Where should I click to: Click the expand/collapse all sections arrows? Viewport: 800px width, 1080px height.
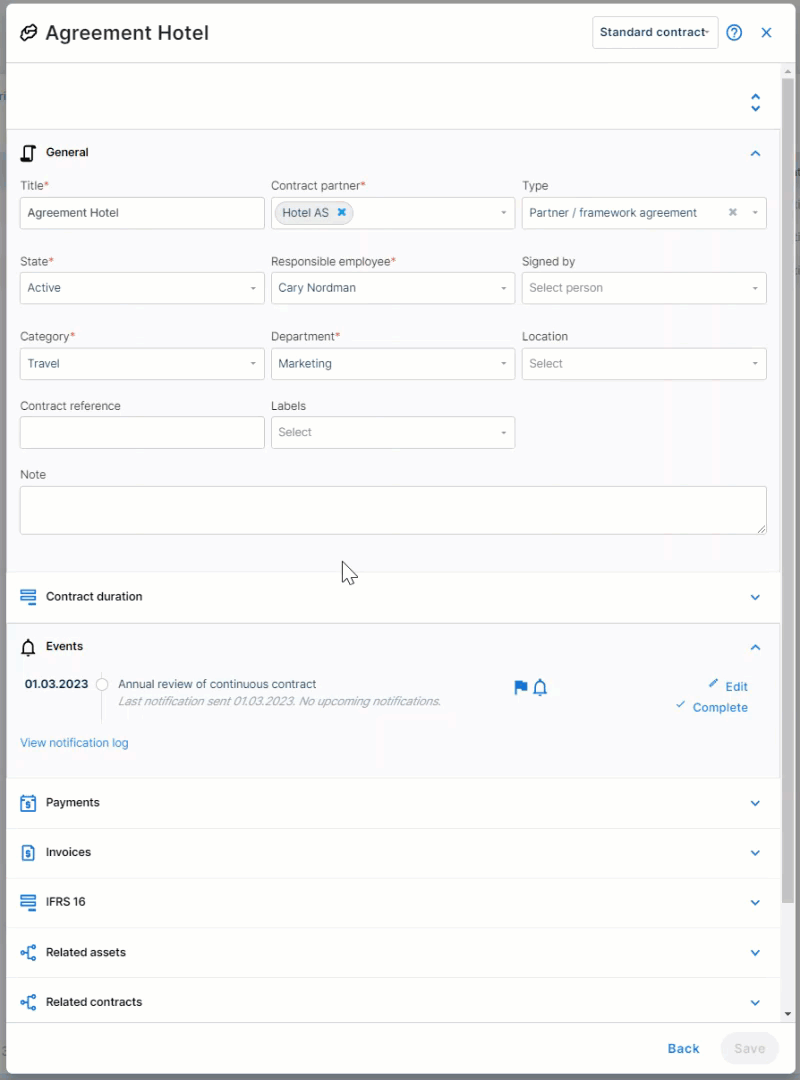(x=755, y=103)
